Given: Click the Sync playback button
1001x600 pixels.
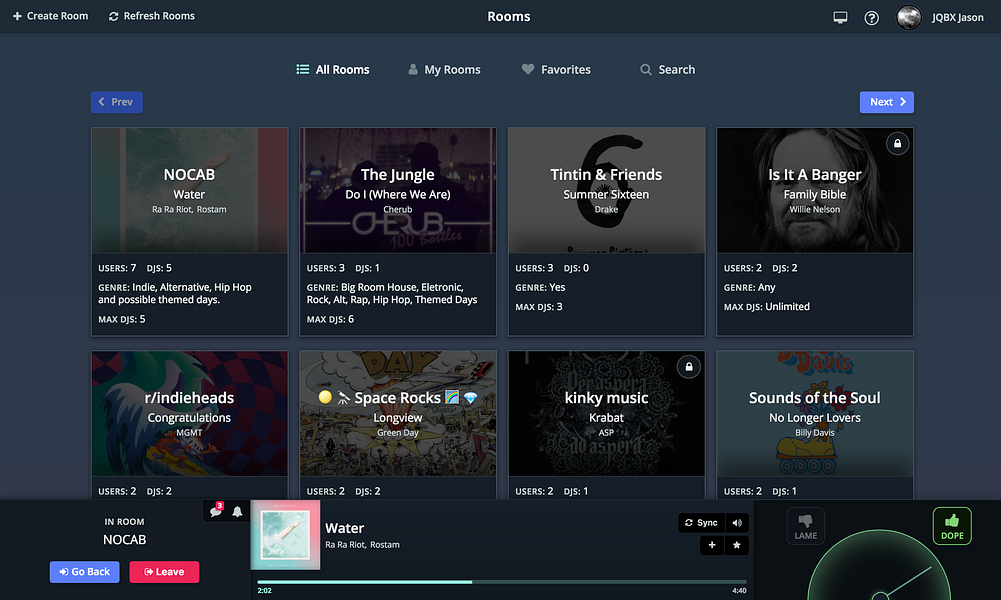Looking at the screenshot, I should 701,523.
